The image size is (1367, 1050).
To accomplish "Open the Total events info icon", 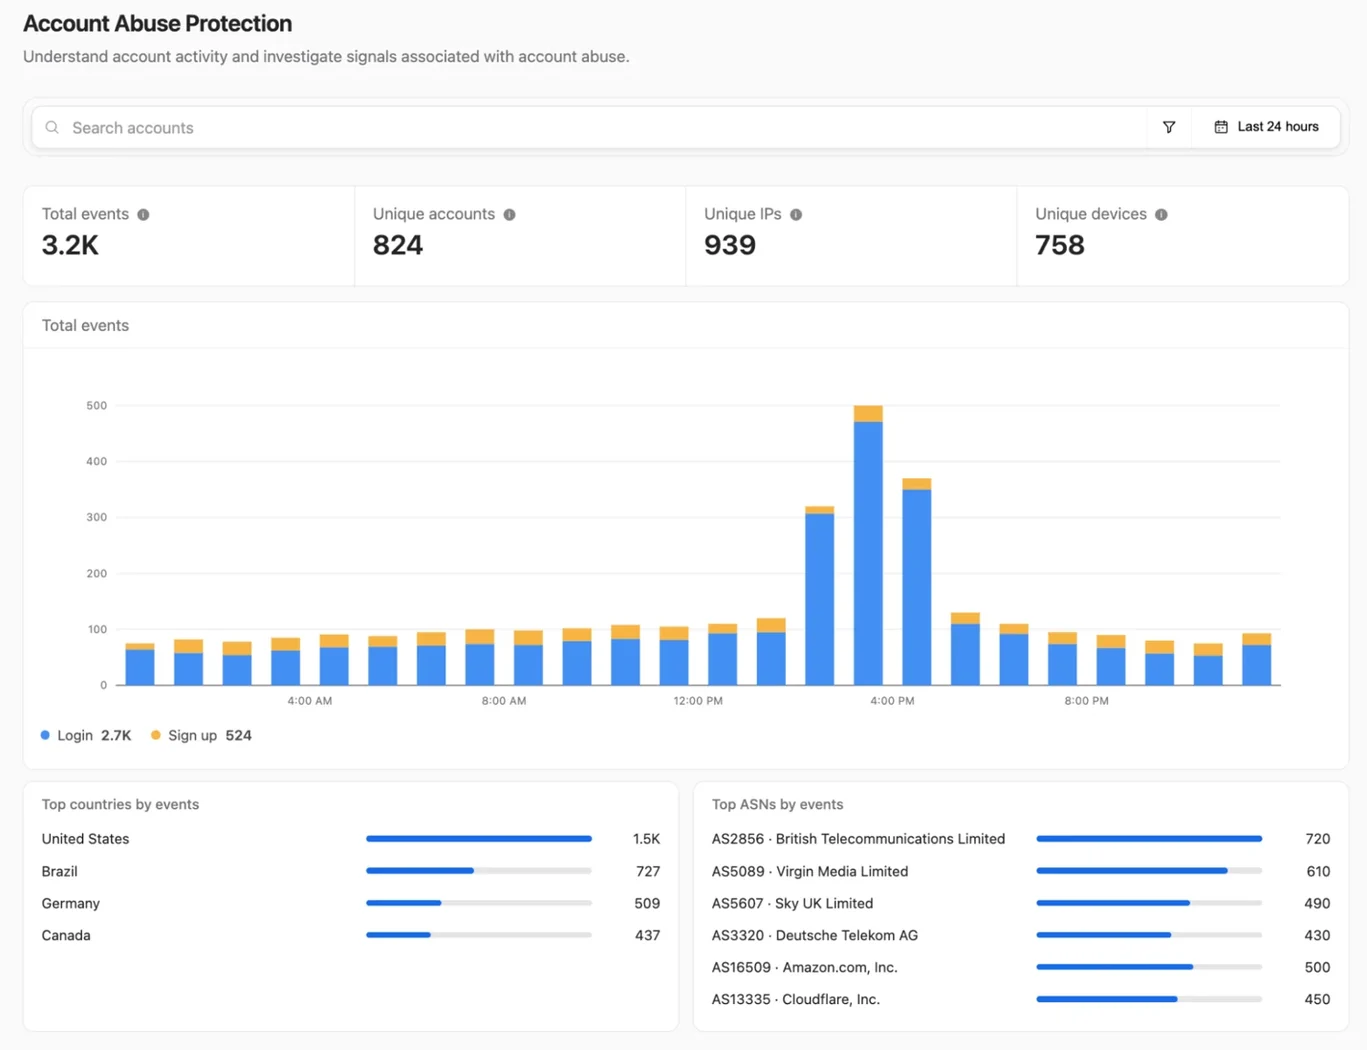I will point(143,215).
